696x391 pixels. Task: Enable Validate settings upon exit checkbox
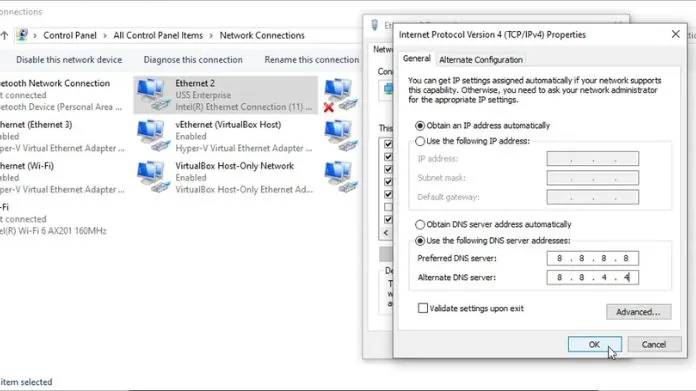click(x=423, y=308)
